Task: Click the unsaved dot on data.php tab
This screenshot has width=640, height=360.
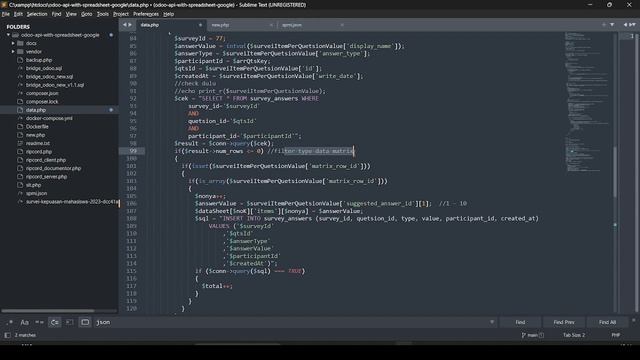Action: (200, 25)
